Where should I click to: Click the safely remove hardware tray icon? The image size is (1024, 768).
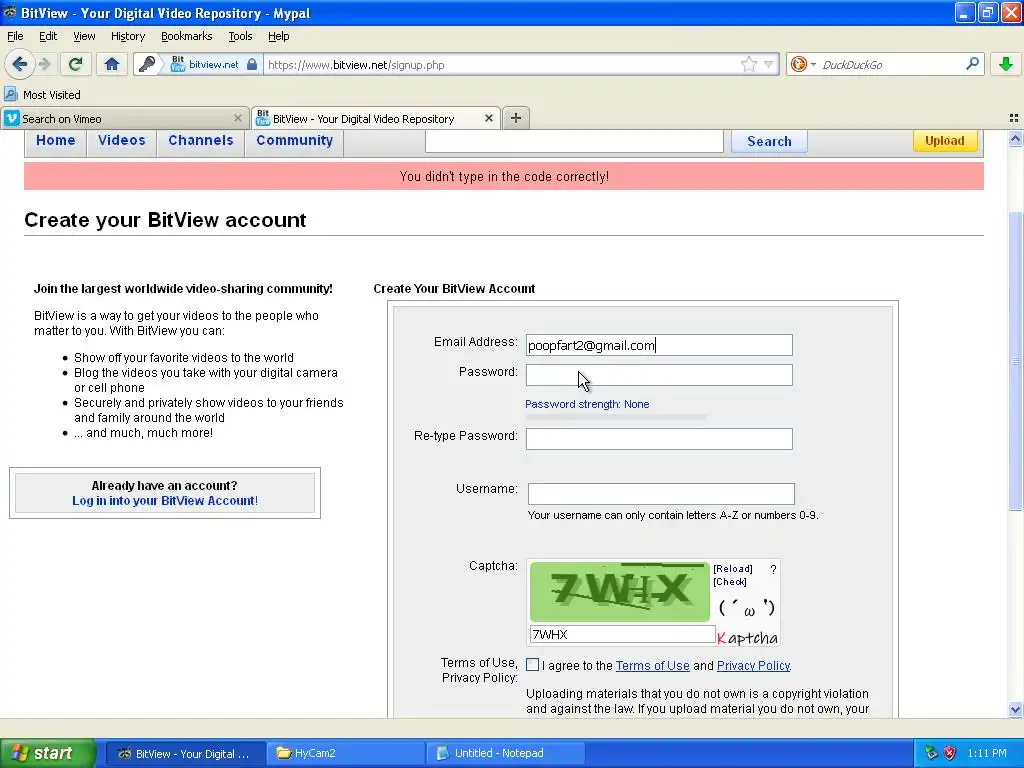click(x=931, y=753)
